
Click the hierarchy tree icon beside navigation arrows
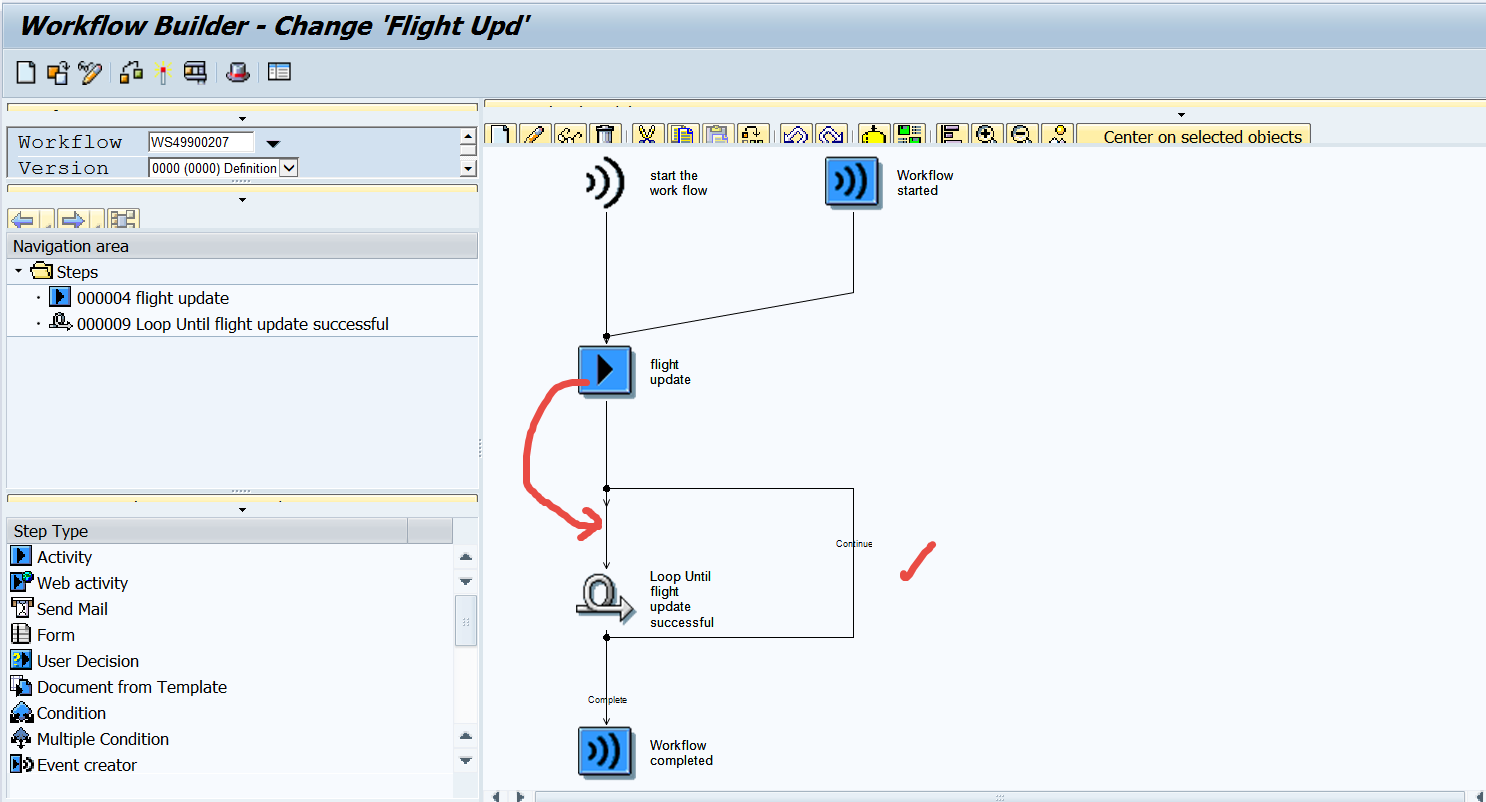tap(124, 219)
